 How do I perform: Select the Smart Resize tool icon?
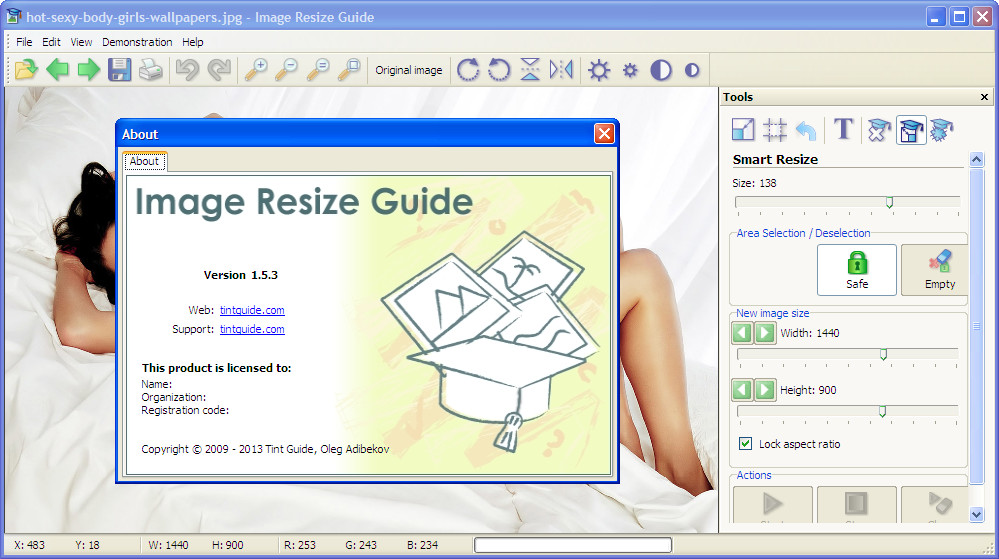click(911, 130)
